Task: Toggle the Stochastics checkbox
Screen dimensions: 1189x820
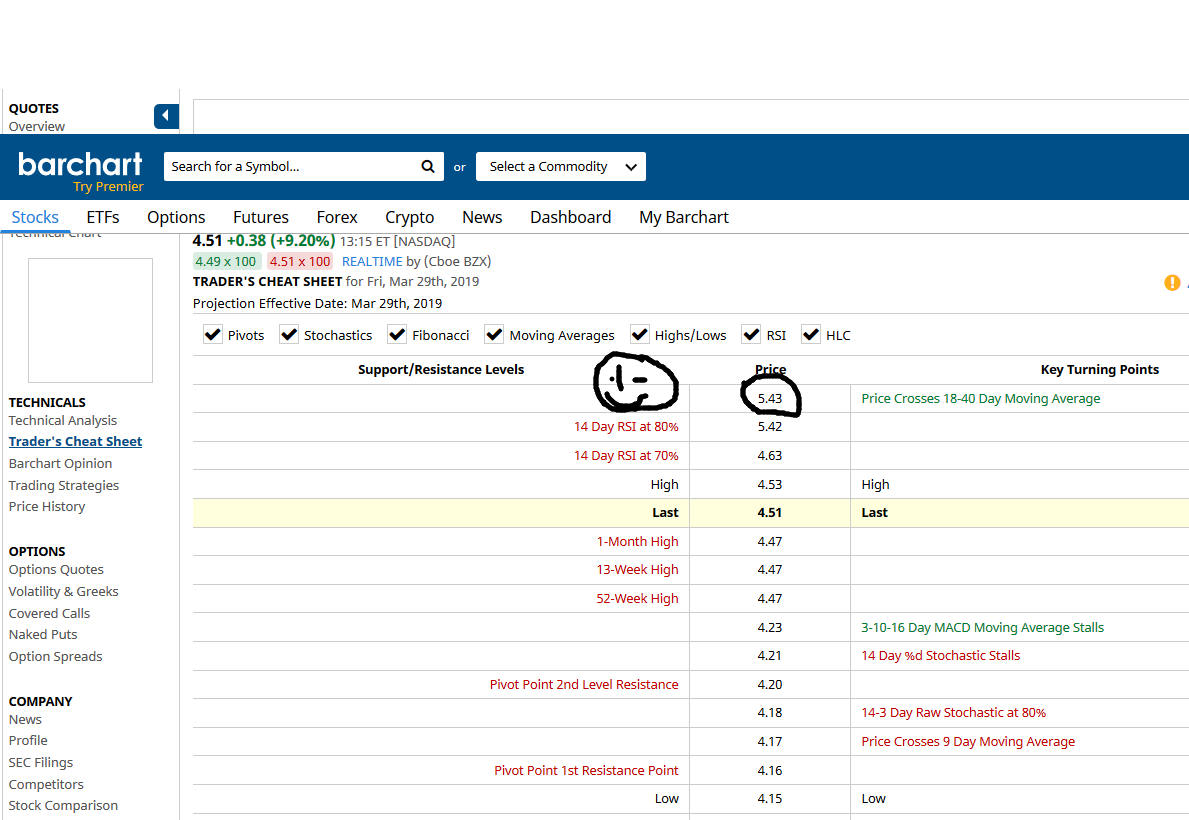Action: click(x=289, y=335)
